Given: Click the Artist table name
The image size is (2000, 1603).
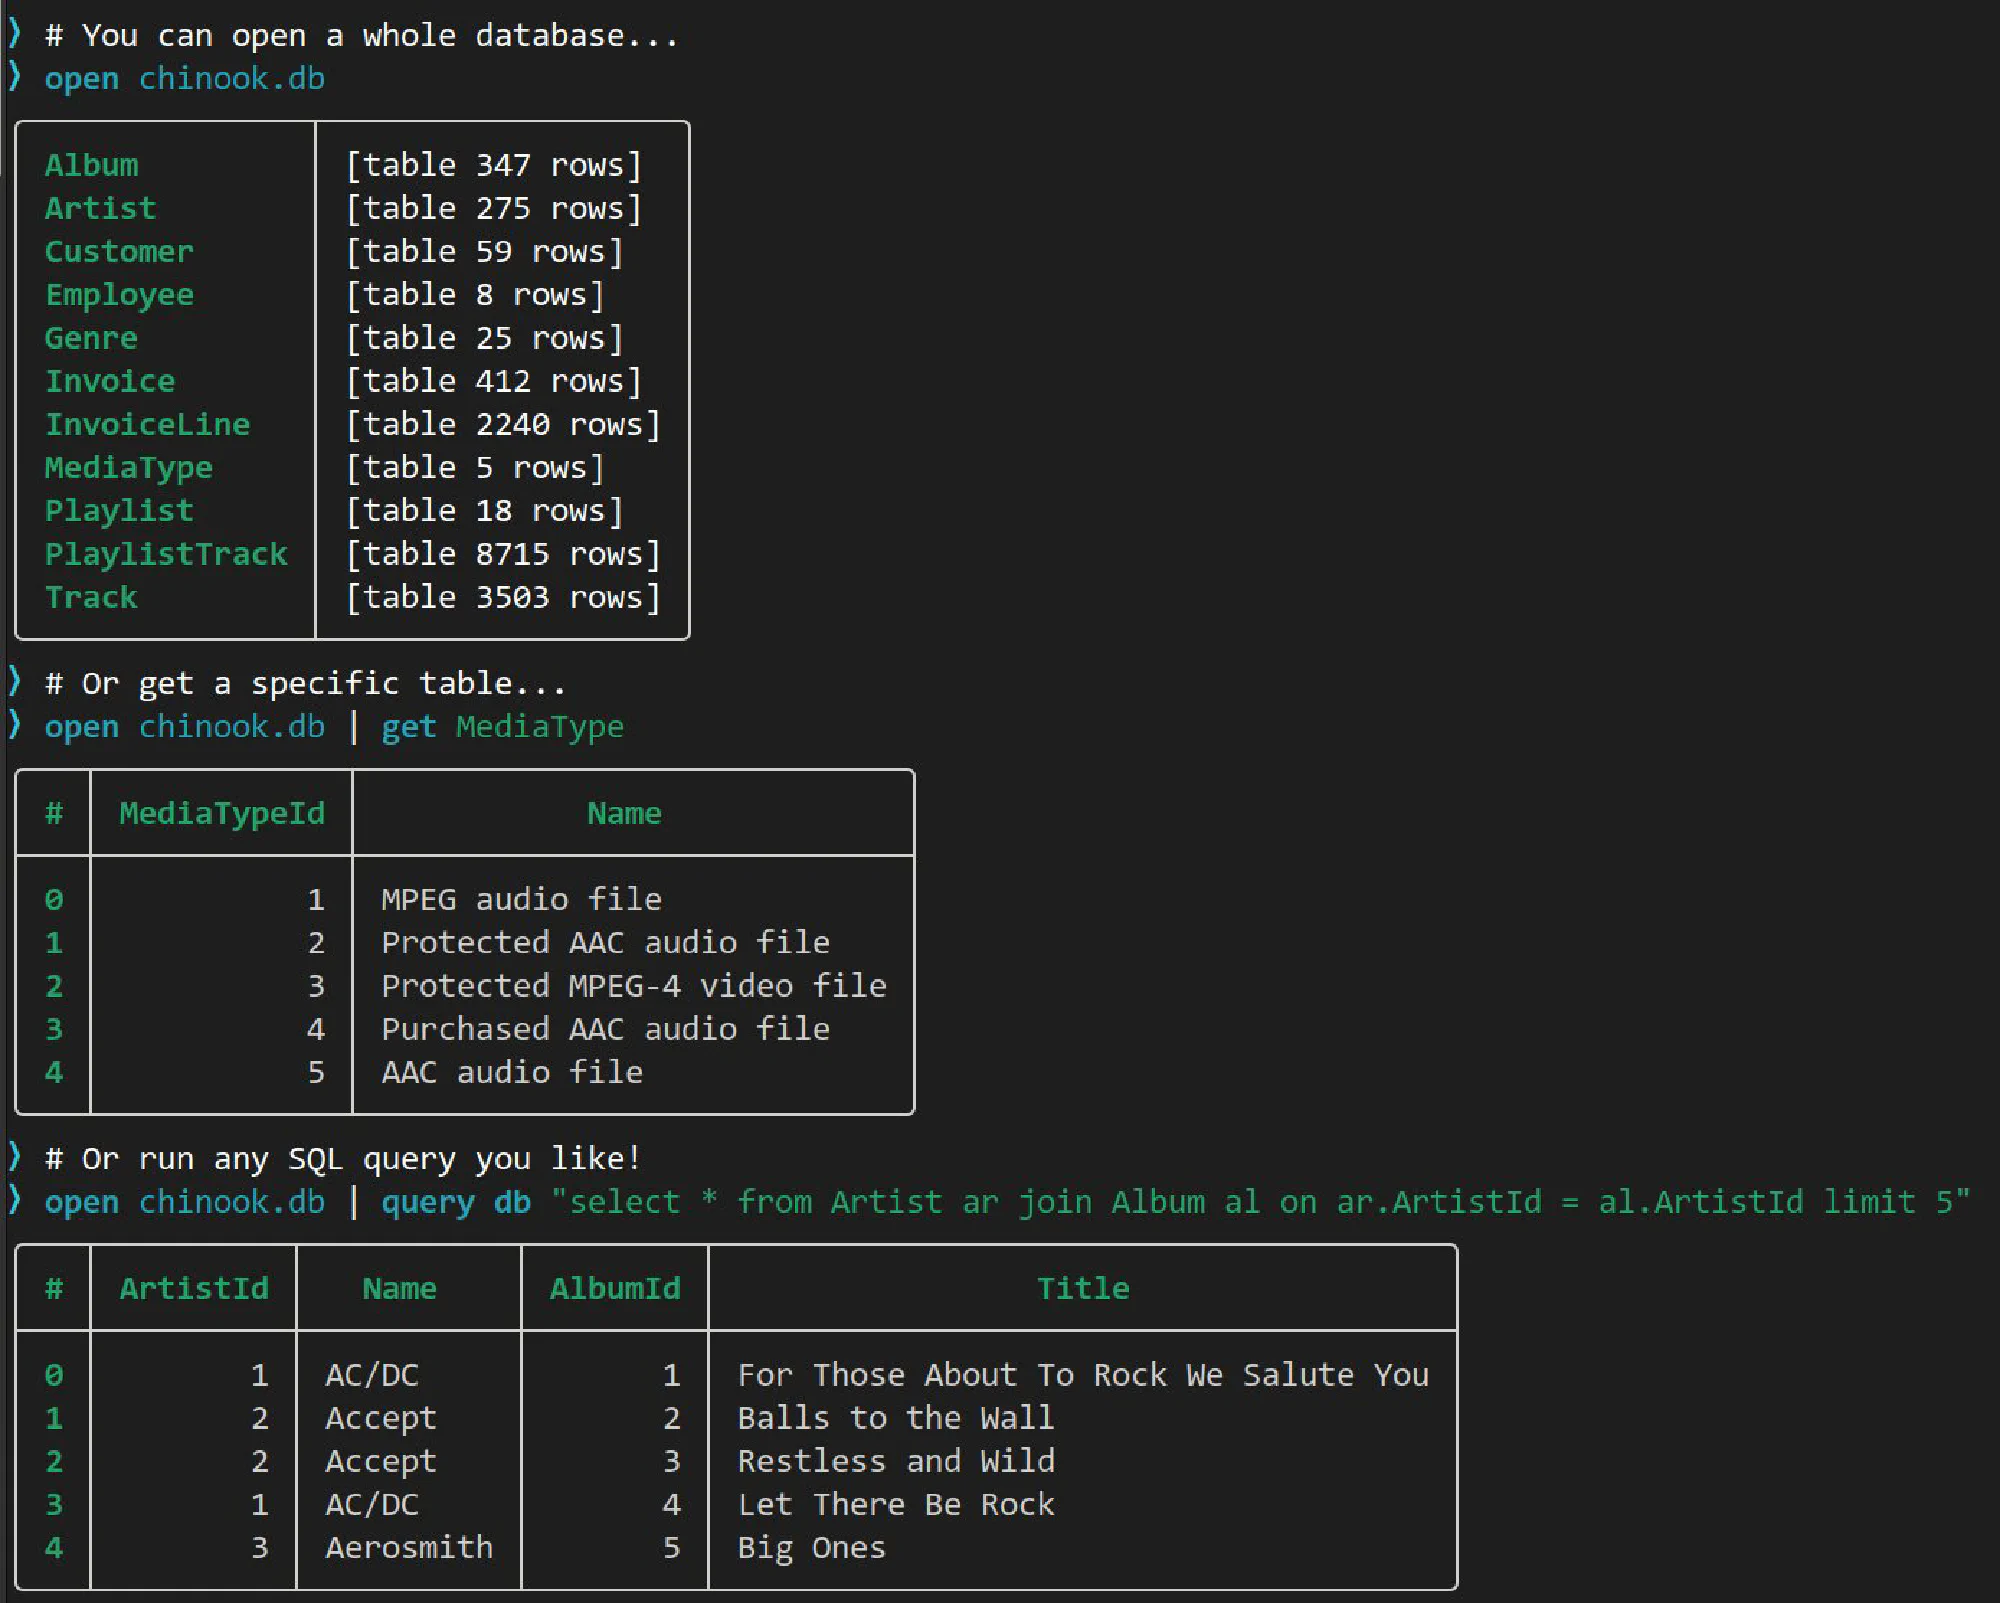Looking at the screenshot, I should tap(100, 208).
